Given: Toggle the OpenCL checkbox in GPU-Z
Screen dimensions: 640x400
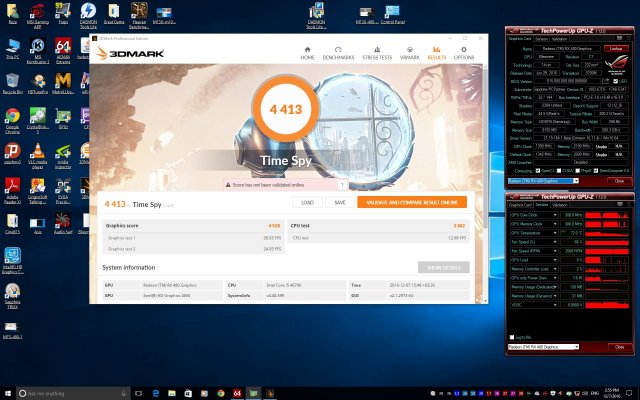Looking at the screenshot, I should click(x=538, y=170).
